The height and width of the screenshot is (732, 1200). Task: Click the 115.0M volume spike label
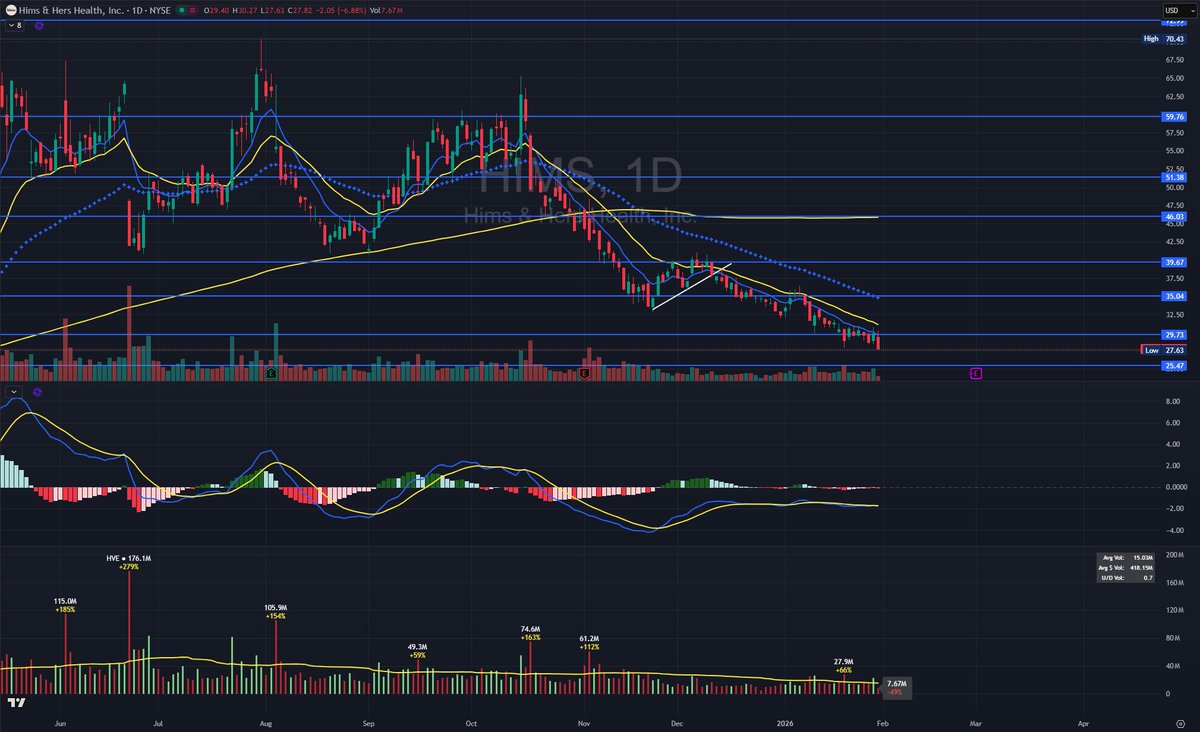coord(65,600)
